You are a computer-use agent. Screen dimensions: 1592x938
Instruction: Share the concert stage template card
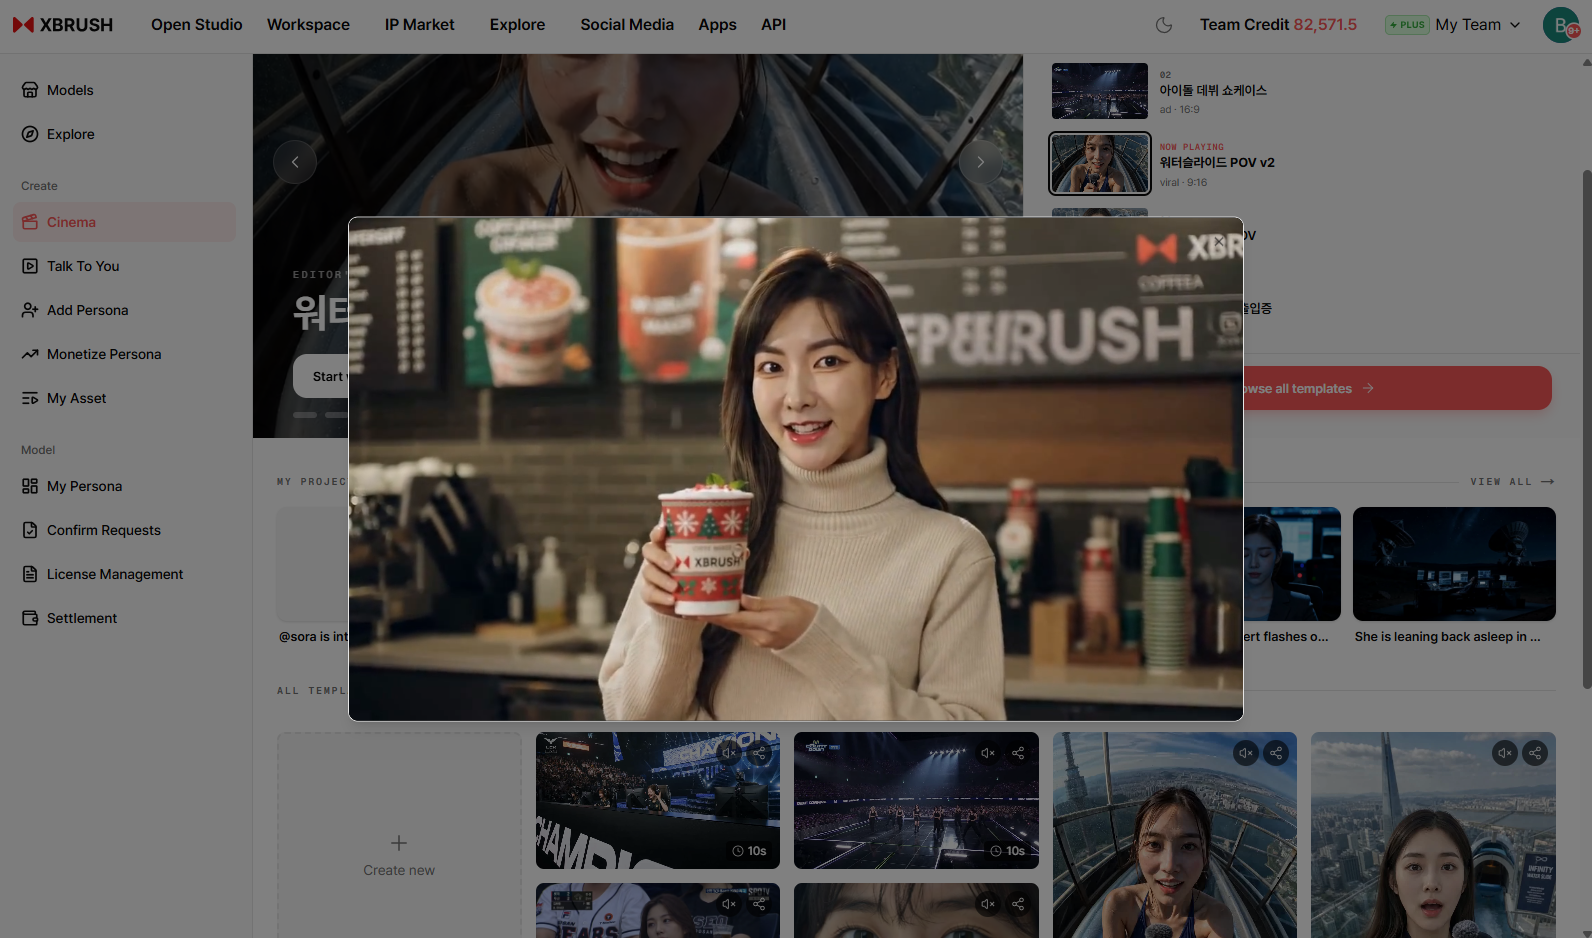pyautogui.click(x=1018, y=753)
